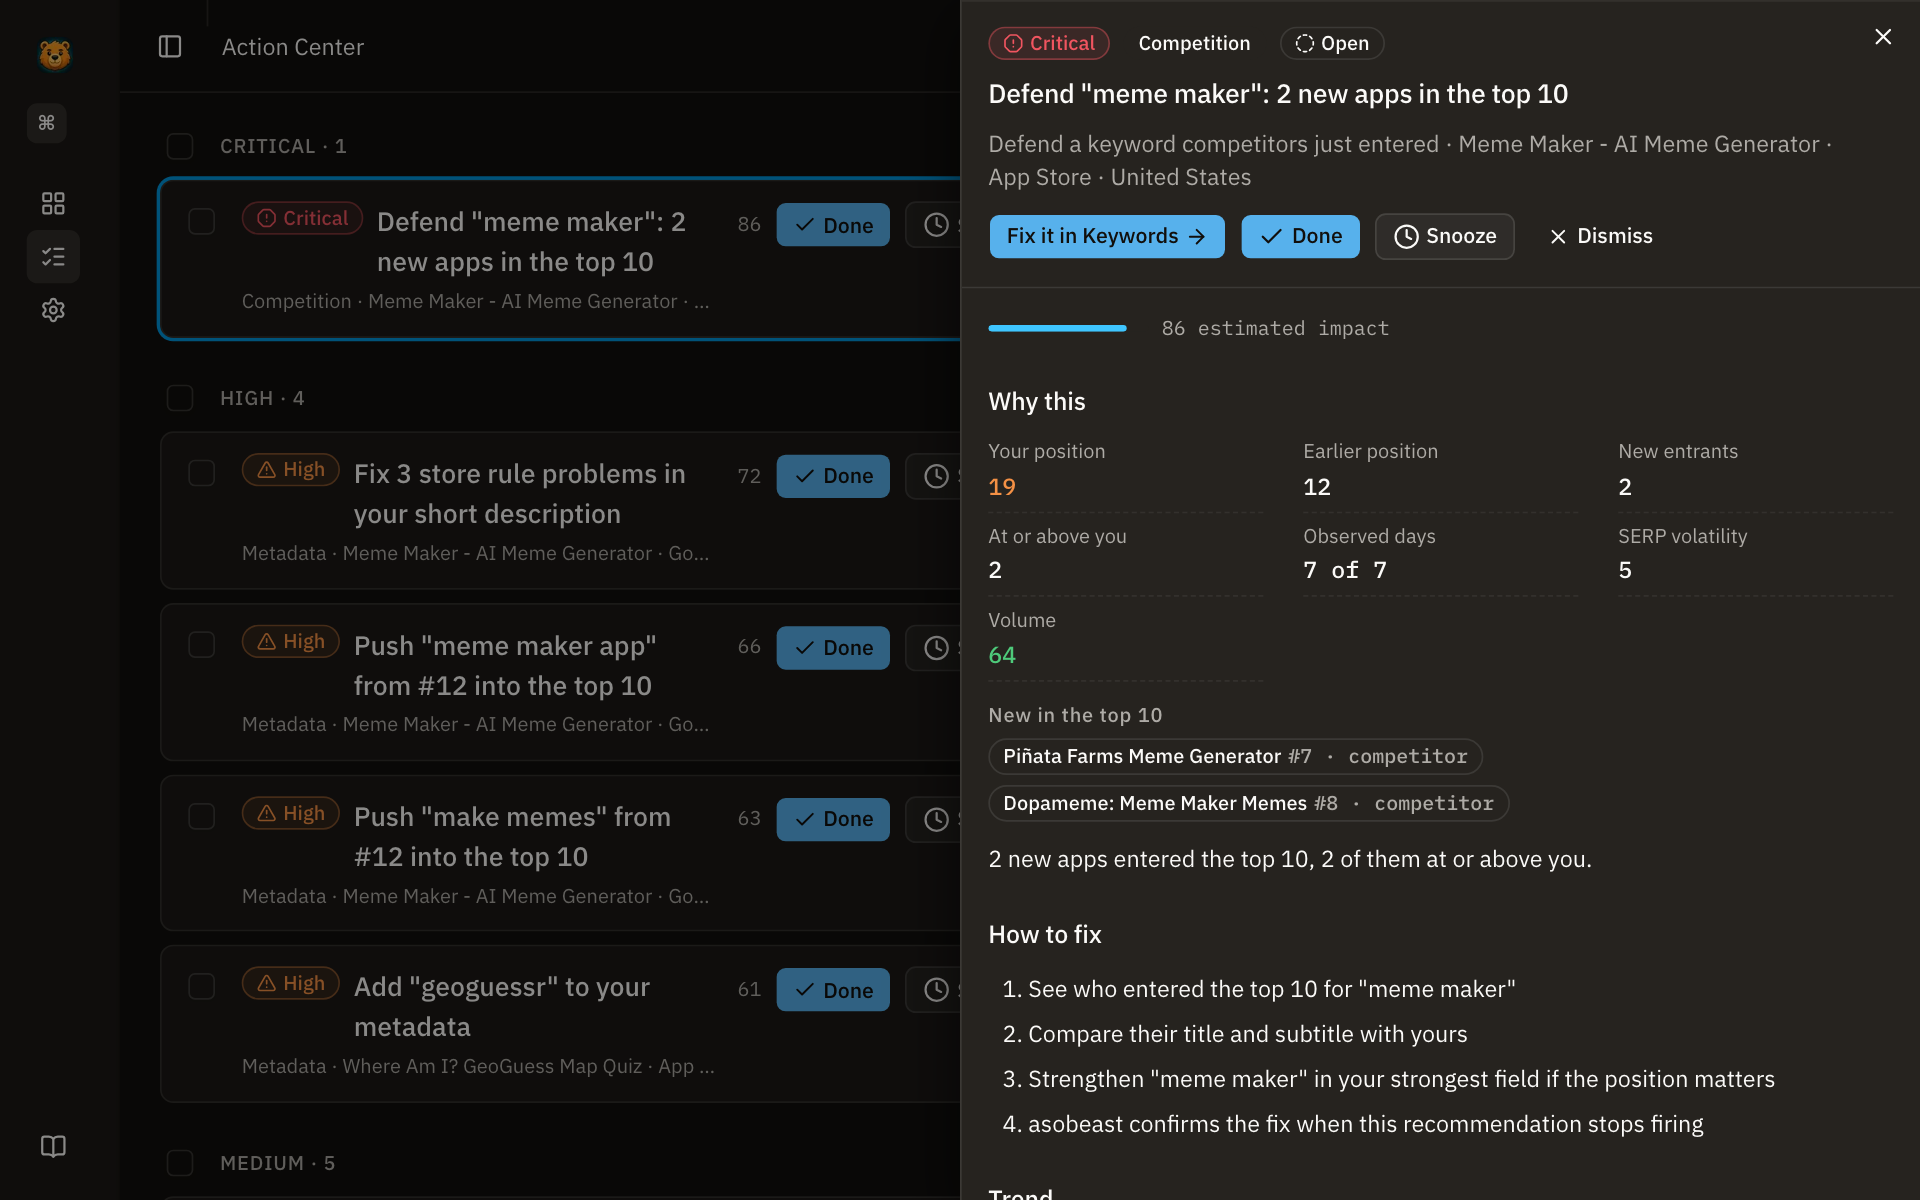Snooze this recommendation in detail panel

pos(1445,236)
